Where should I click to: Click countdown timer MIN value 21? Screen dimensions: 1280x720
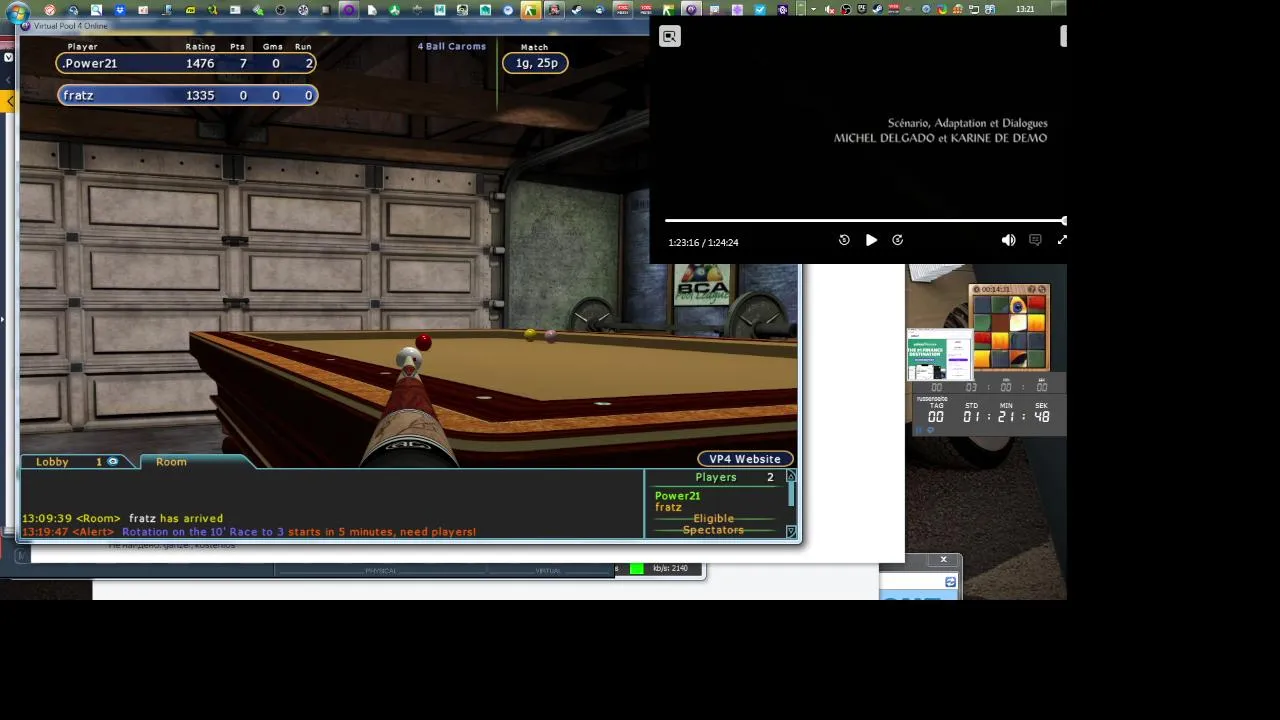tap(1007, 417)
